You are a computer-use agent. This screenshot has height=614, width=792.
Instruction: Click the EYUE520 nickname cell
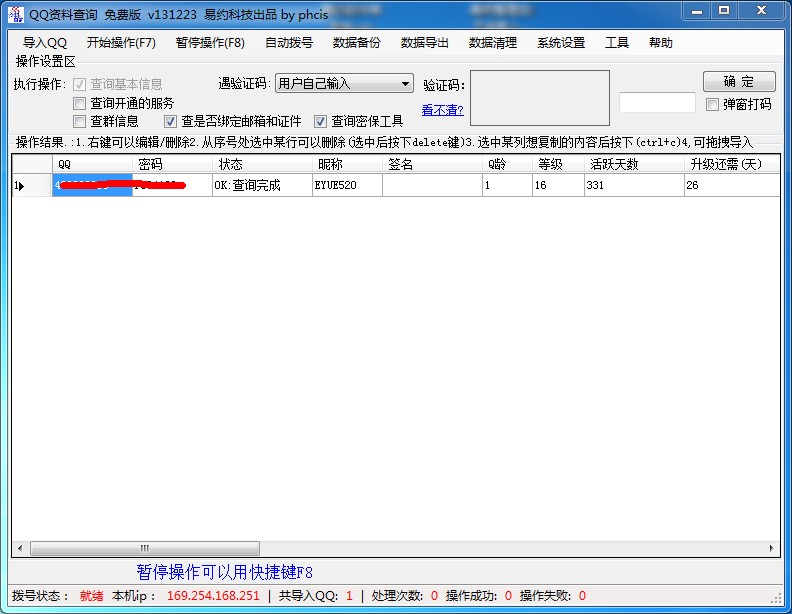[347, 185]
